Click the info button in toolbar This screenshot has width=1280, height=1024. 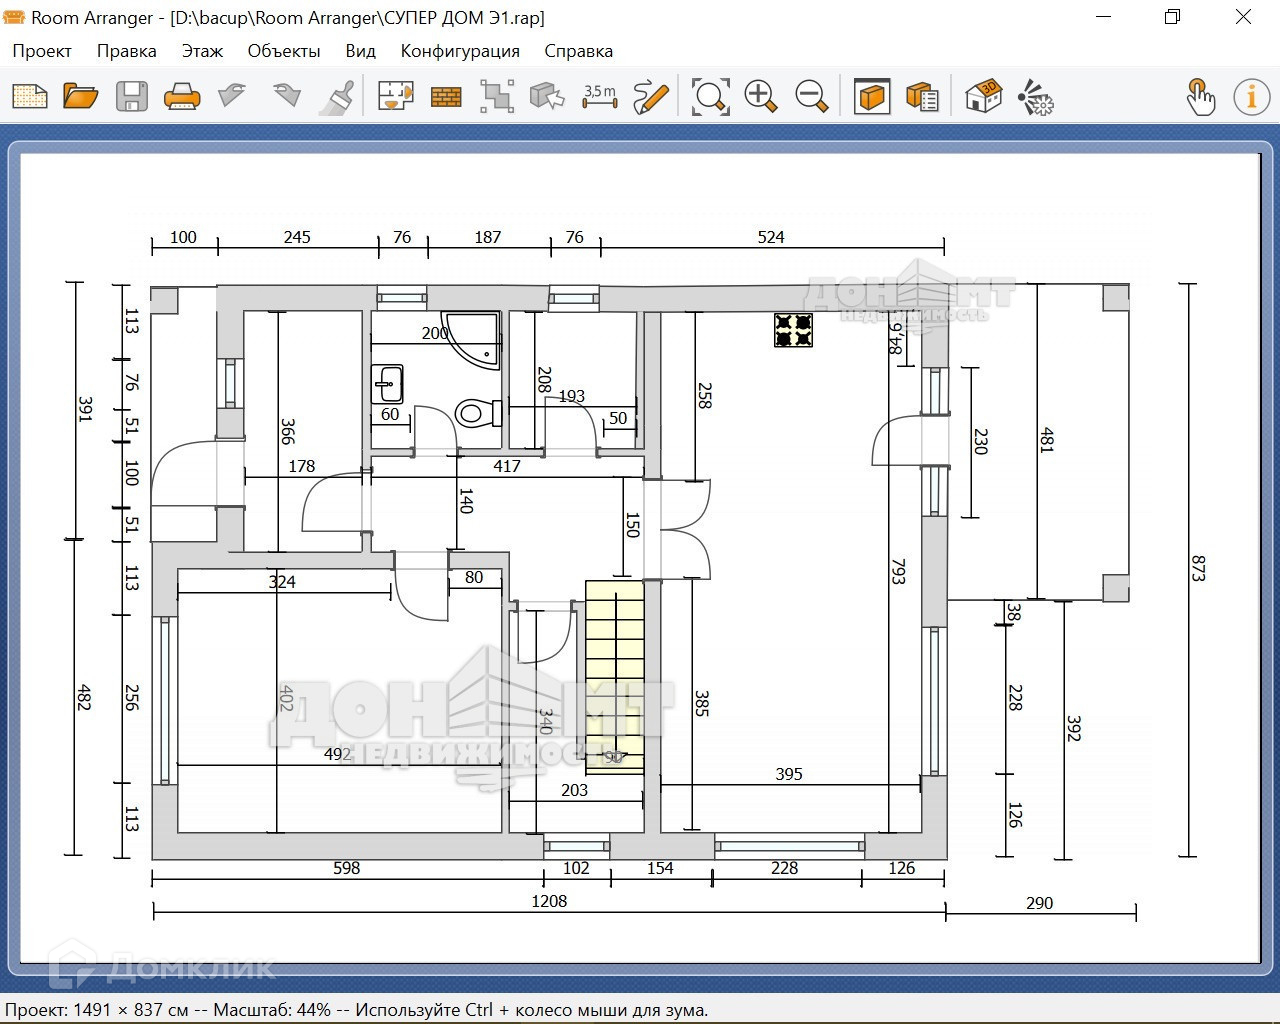coord(1251,97)
